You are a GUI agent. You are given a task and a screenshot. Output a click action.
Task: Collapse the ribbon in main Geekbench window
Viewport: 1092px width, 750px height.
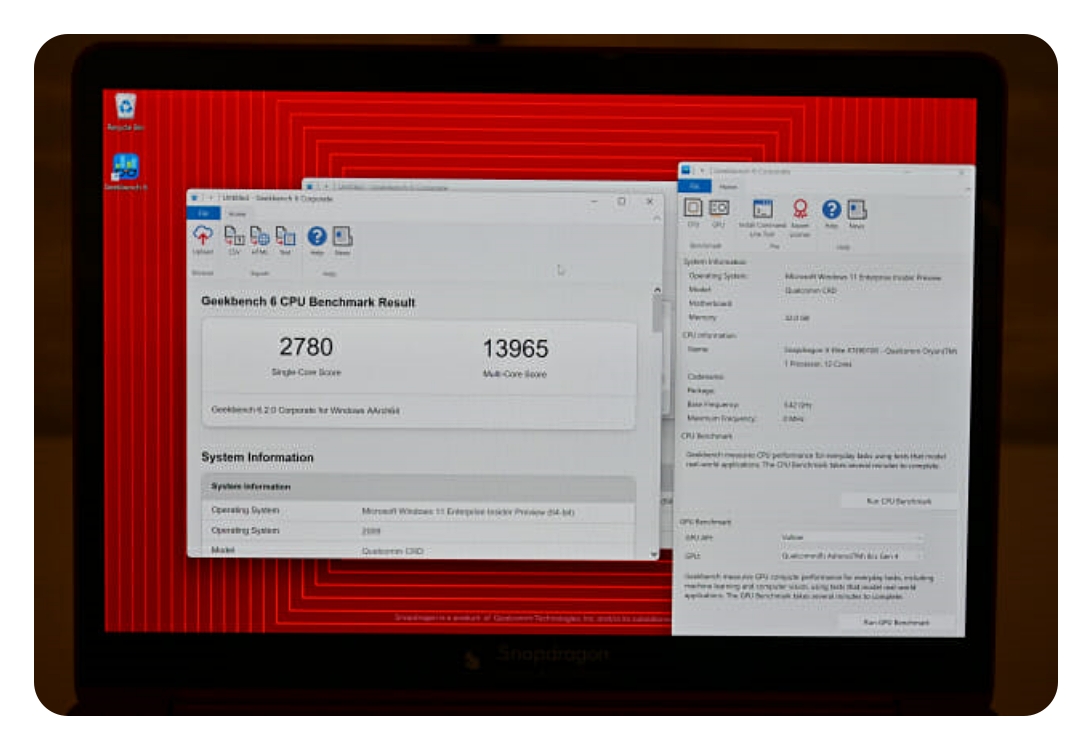click(967, 189)
